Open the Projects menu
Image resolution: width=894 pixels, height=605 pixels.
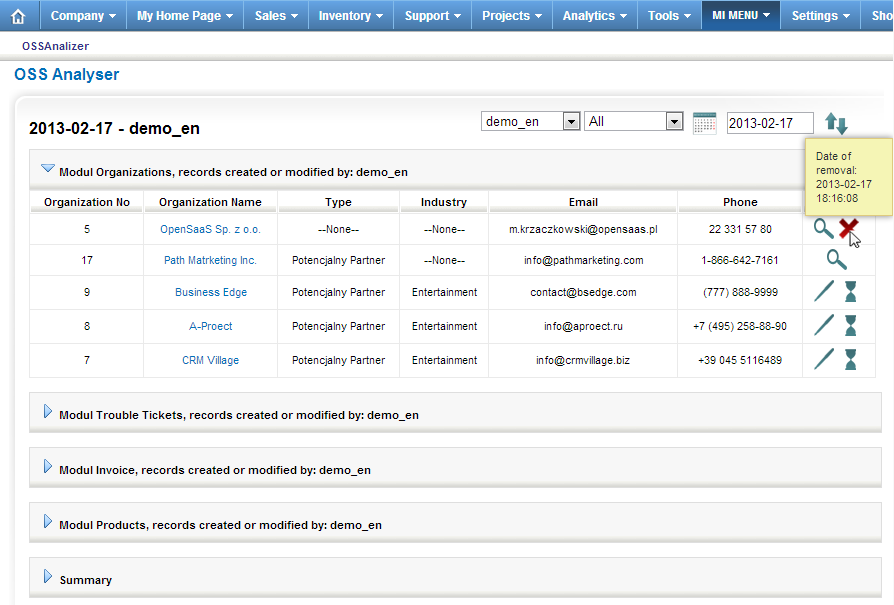(x=511, y=16)
